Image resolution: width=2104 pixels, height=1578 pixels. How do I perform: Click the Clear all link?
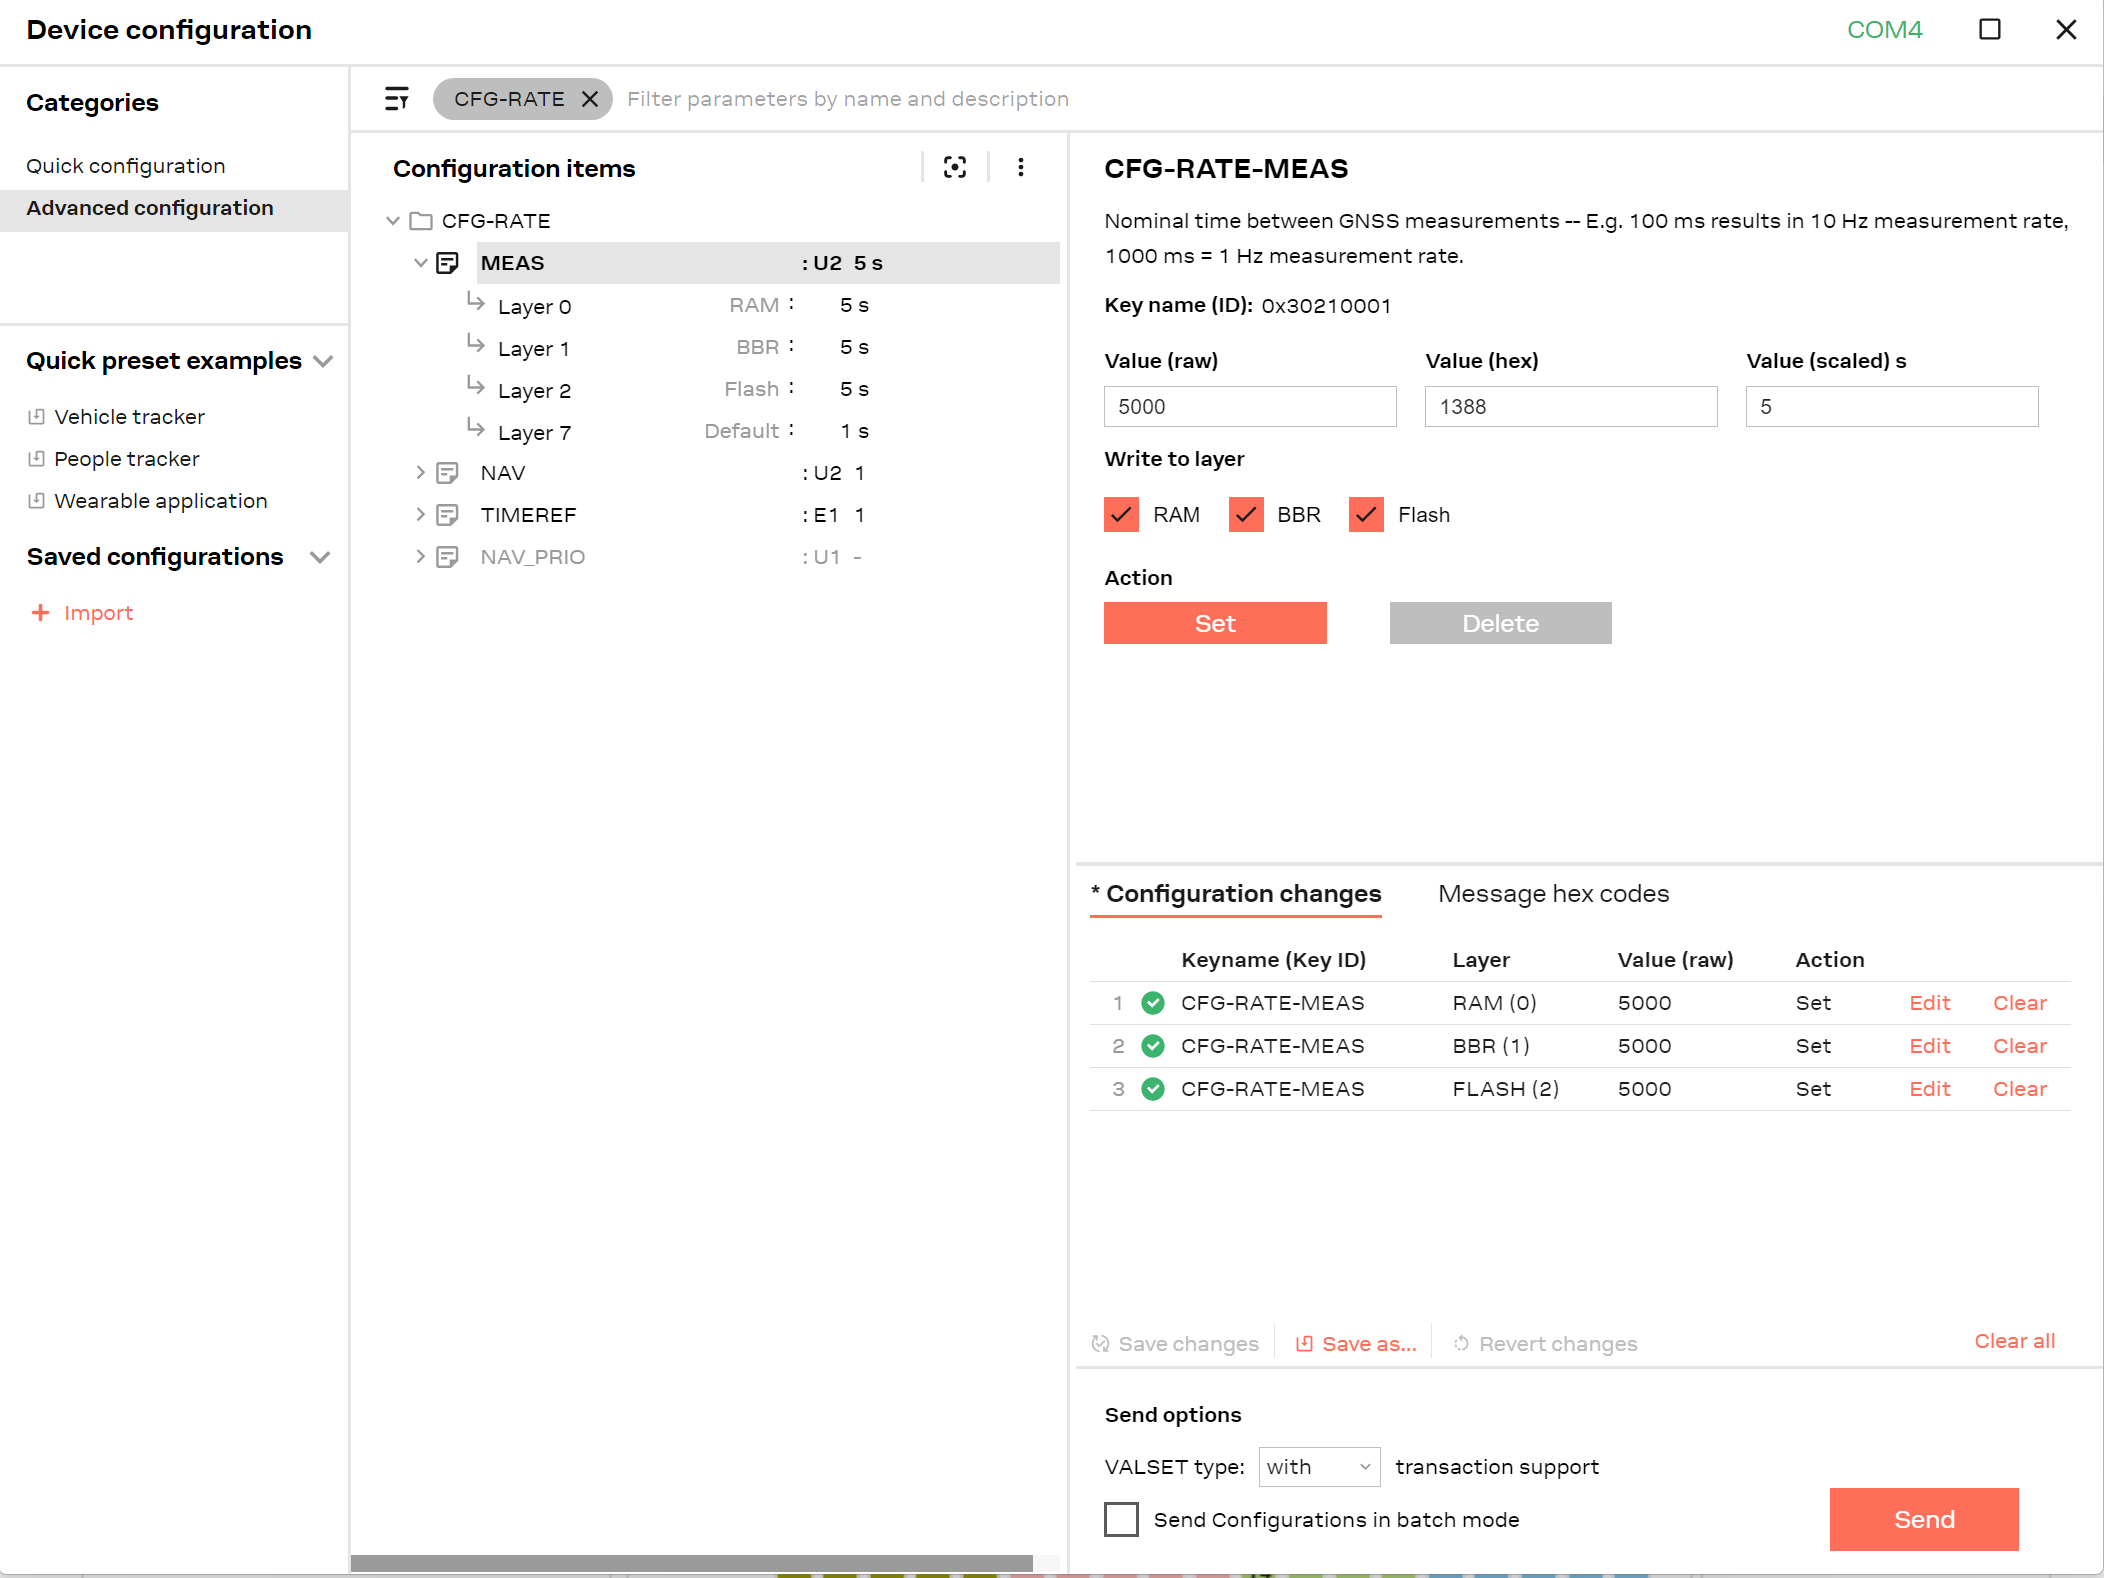tap(2014, 1340)
